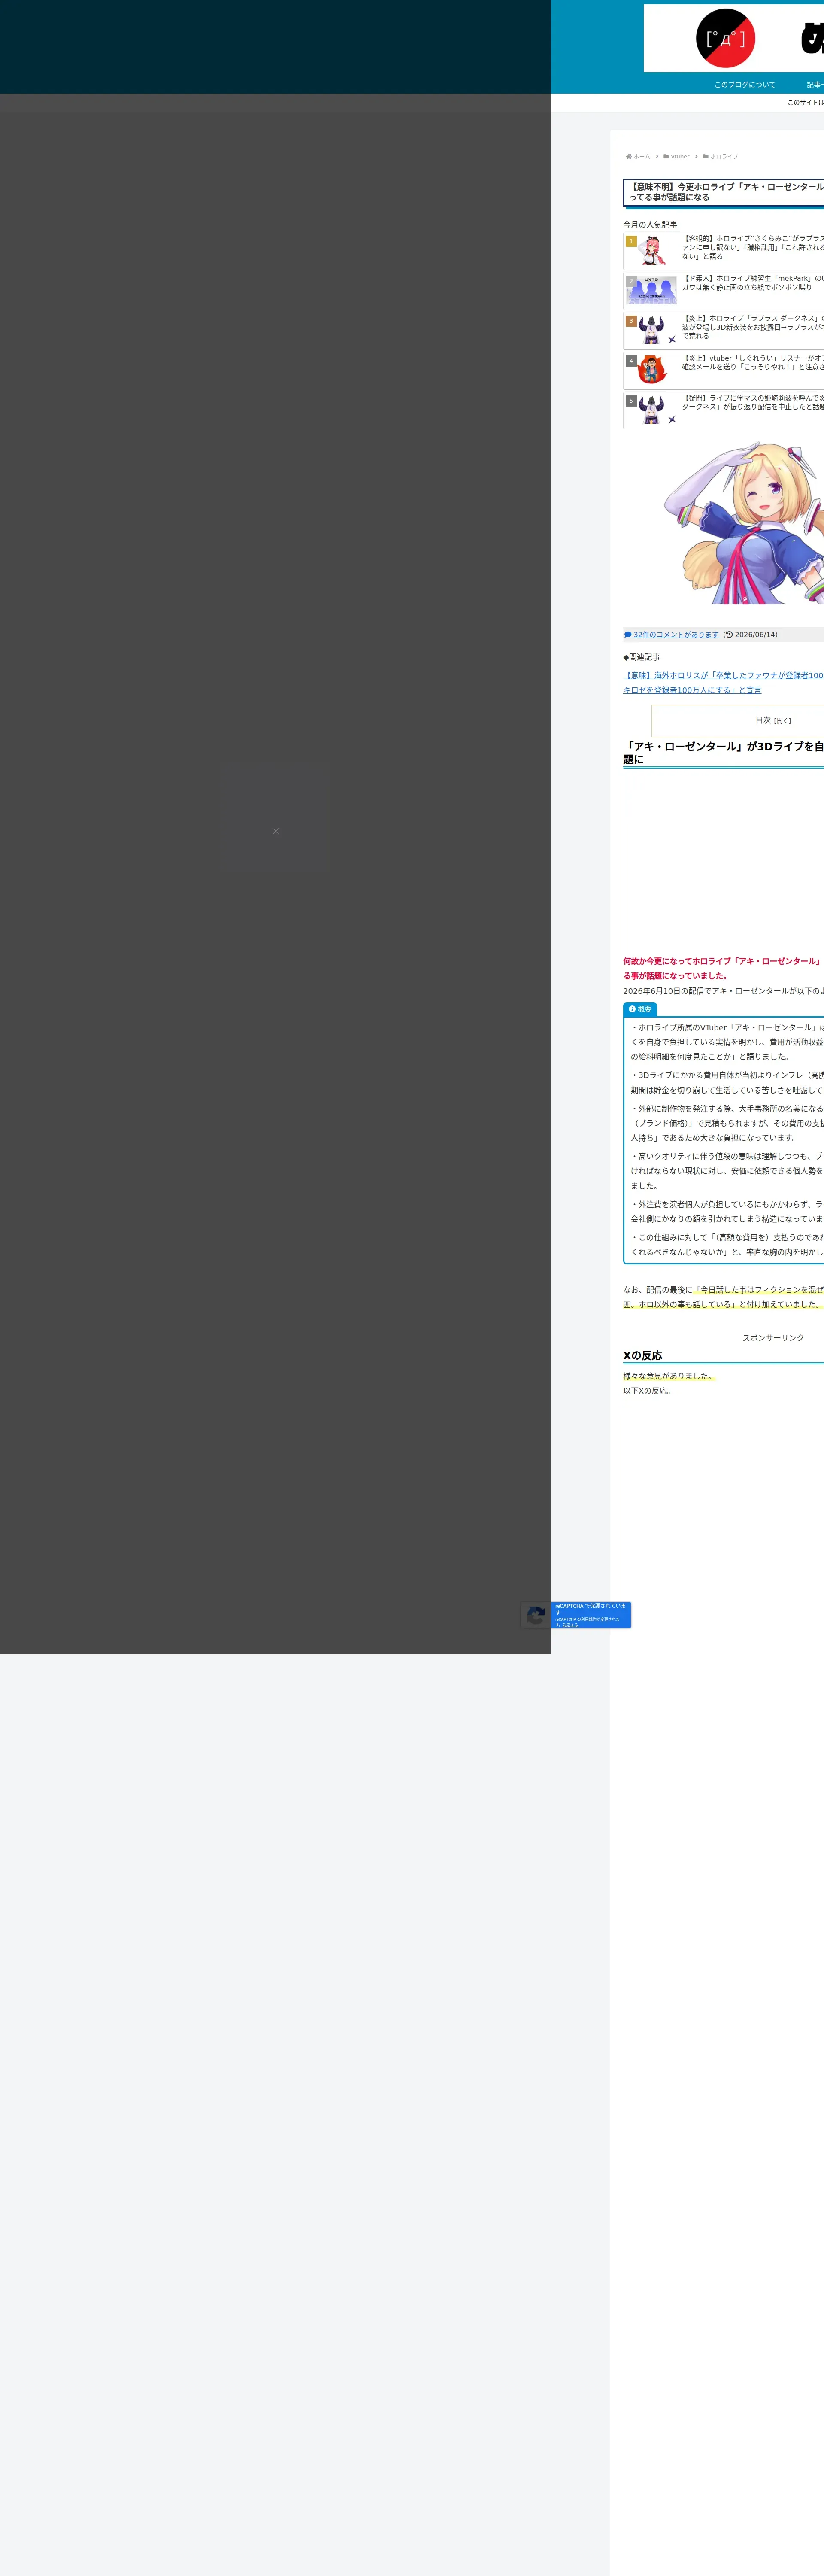The height and width of the screenshot is (2576, 824).
Task: Click the ◆関連記事 label
Action: coord(642,657)
